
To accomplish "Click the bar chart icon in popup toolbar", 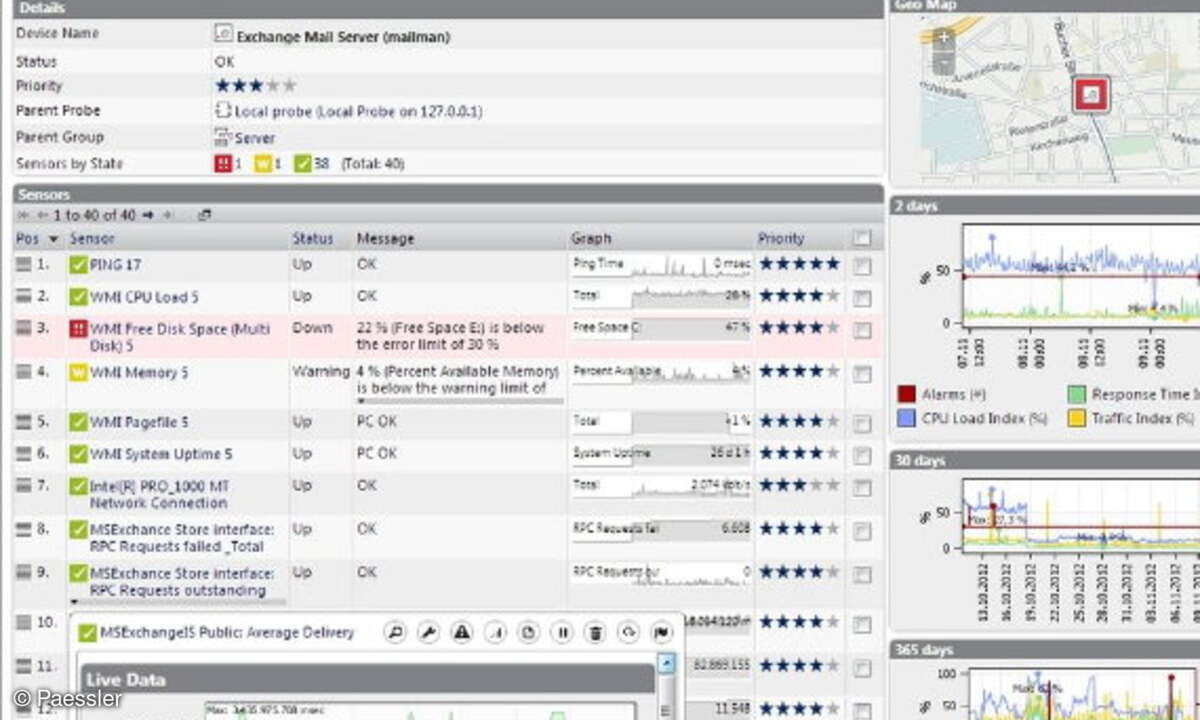I will 496,632.
